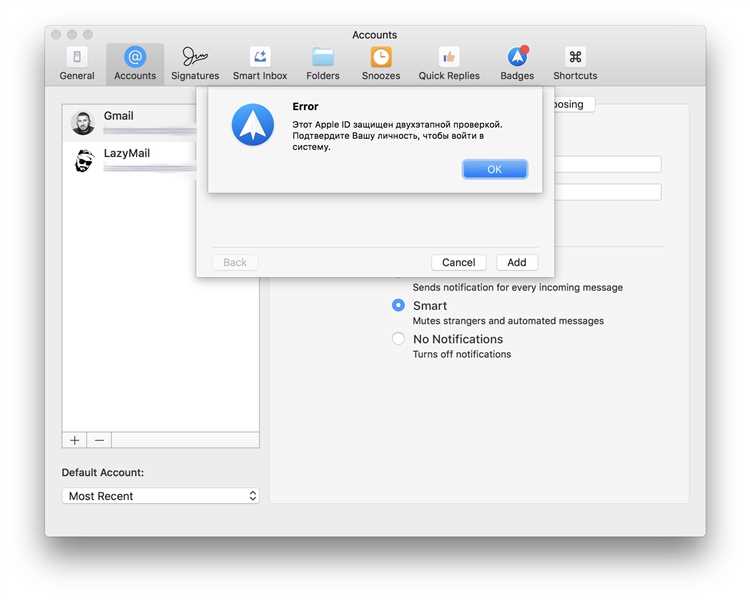Screen dimensions: 750x600
Task: Select the No Notifications option
Action: tap(398, 339)
